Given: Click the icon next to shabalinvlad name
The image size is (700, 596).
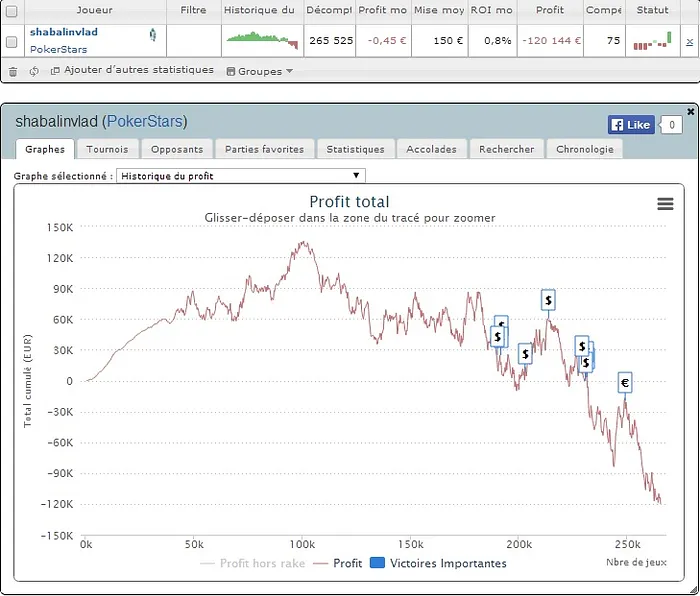Looking at the screenshot, I should pos(152,34).
